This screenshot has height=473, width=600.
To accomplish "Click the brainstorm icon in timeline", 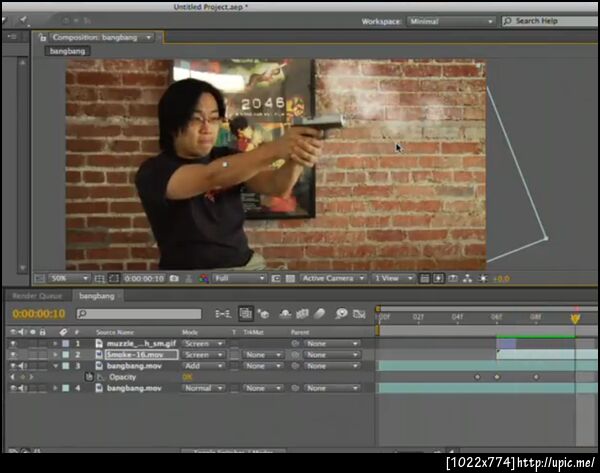I will 341,314.
